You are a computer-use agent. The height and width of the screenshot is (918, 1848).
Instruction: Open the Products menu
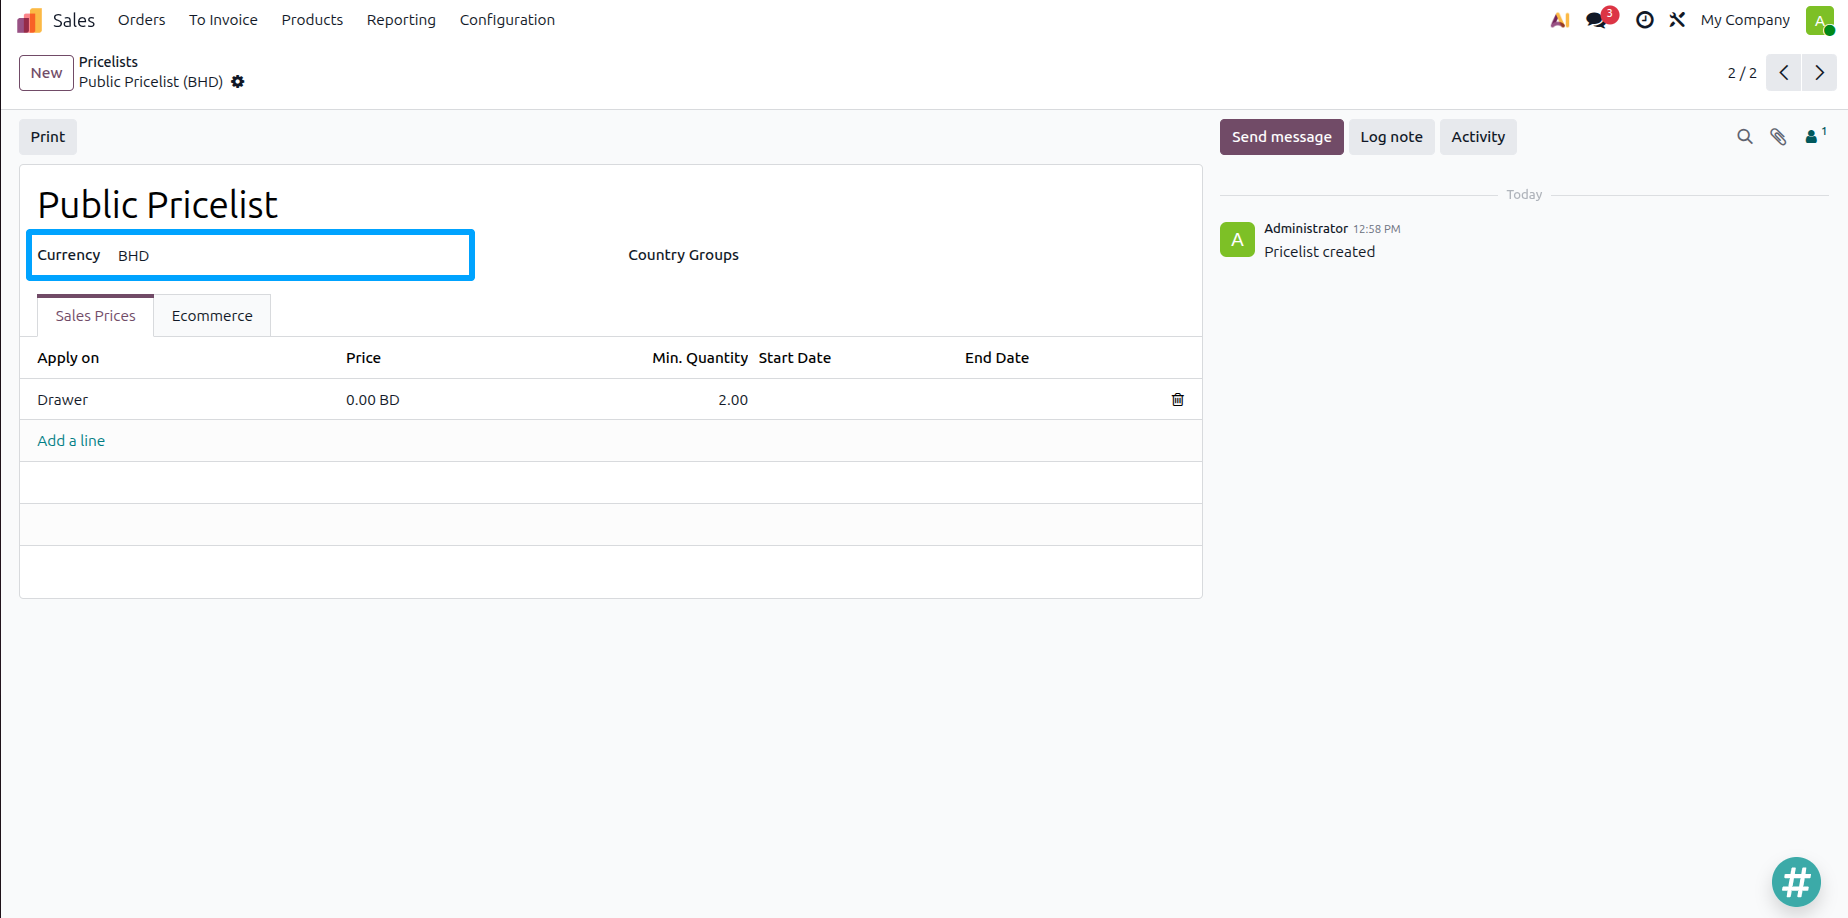312,20
